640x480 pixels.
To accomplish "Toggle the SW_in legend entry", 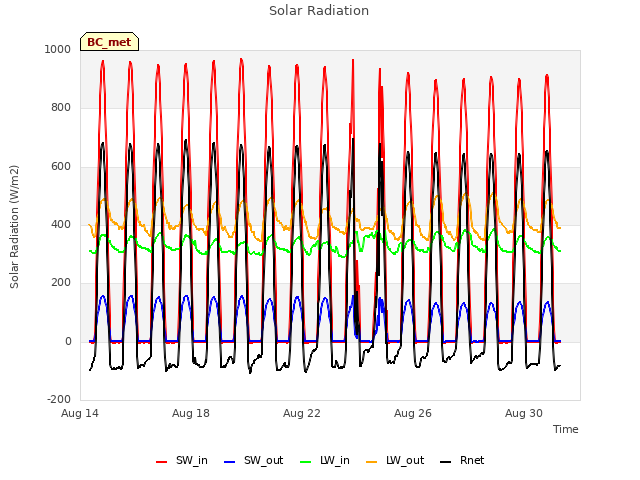I will click(x=182, y=461).
